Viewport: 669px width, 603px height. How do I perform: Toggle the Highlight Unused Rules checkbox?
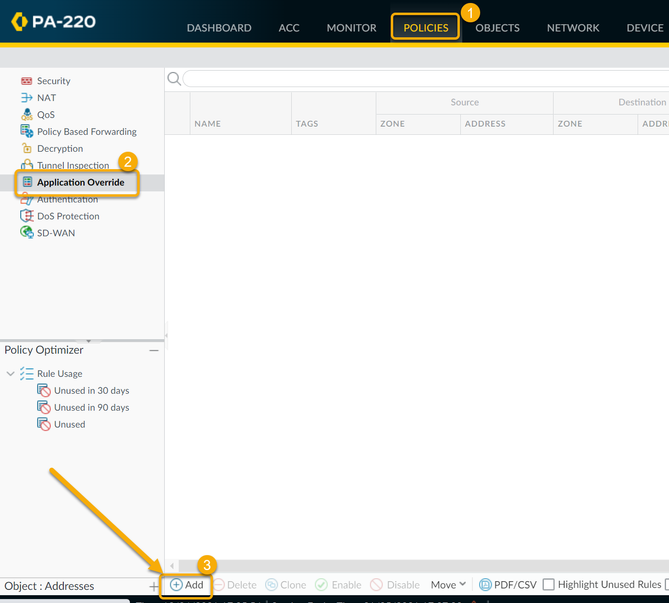click(548, 585)
